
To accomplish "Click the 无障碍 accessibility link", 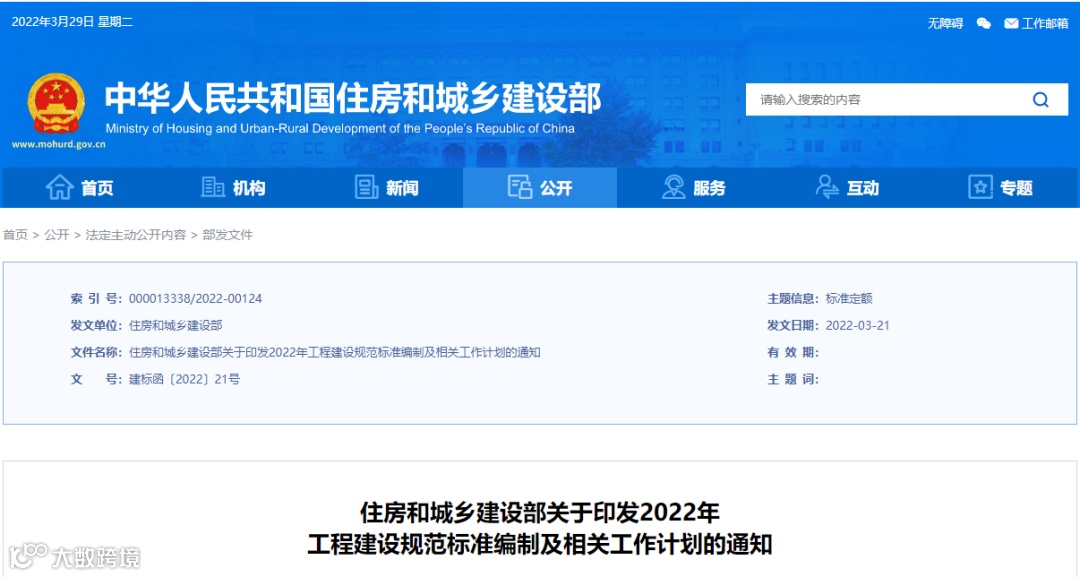I will click(945, 23).
